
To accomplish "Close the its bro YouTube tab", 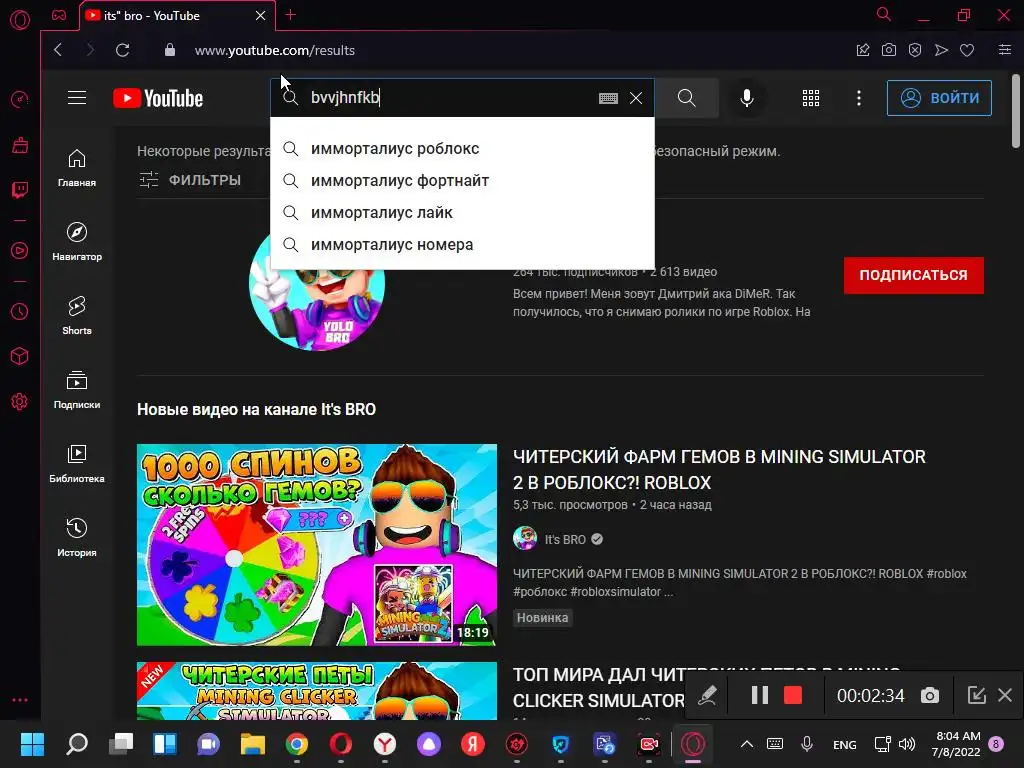I will [261, 15].
